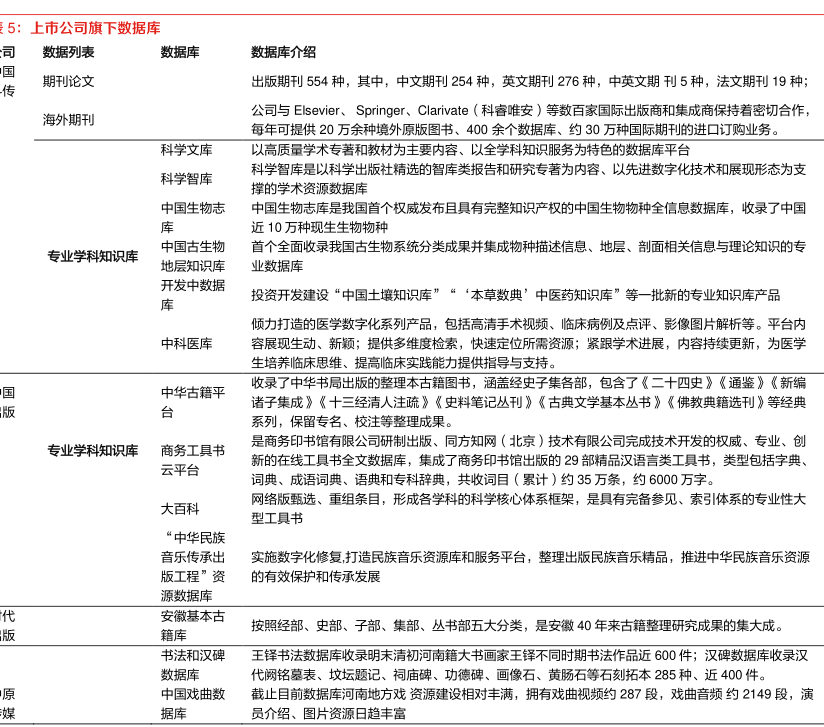Click the description starting "首个全面收录我国古生物"
Image resolution: width=824 pixels, height=727 pixels.
click(529, 256)
